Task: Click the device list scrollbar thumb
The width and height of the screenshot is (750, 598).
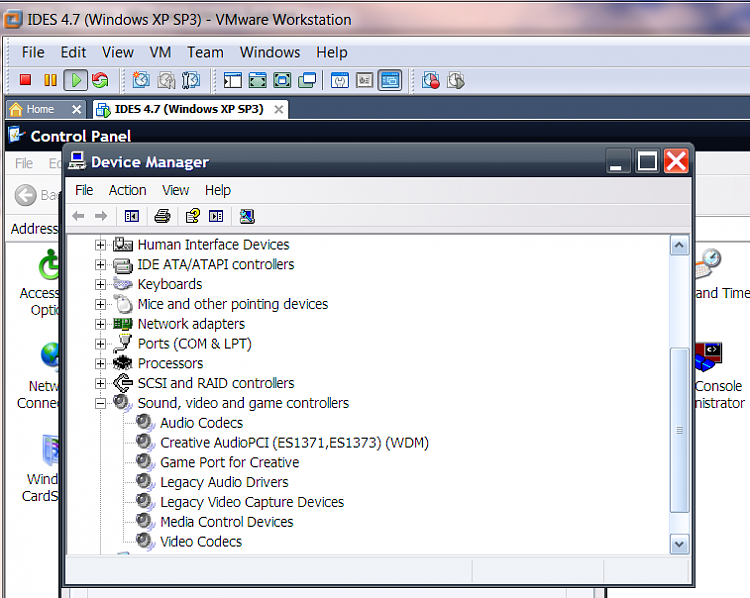Action: click(x=679, y=430)
